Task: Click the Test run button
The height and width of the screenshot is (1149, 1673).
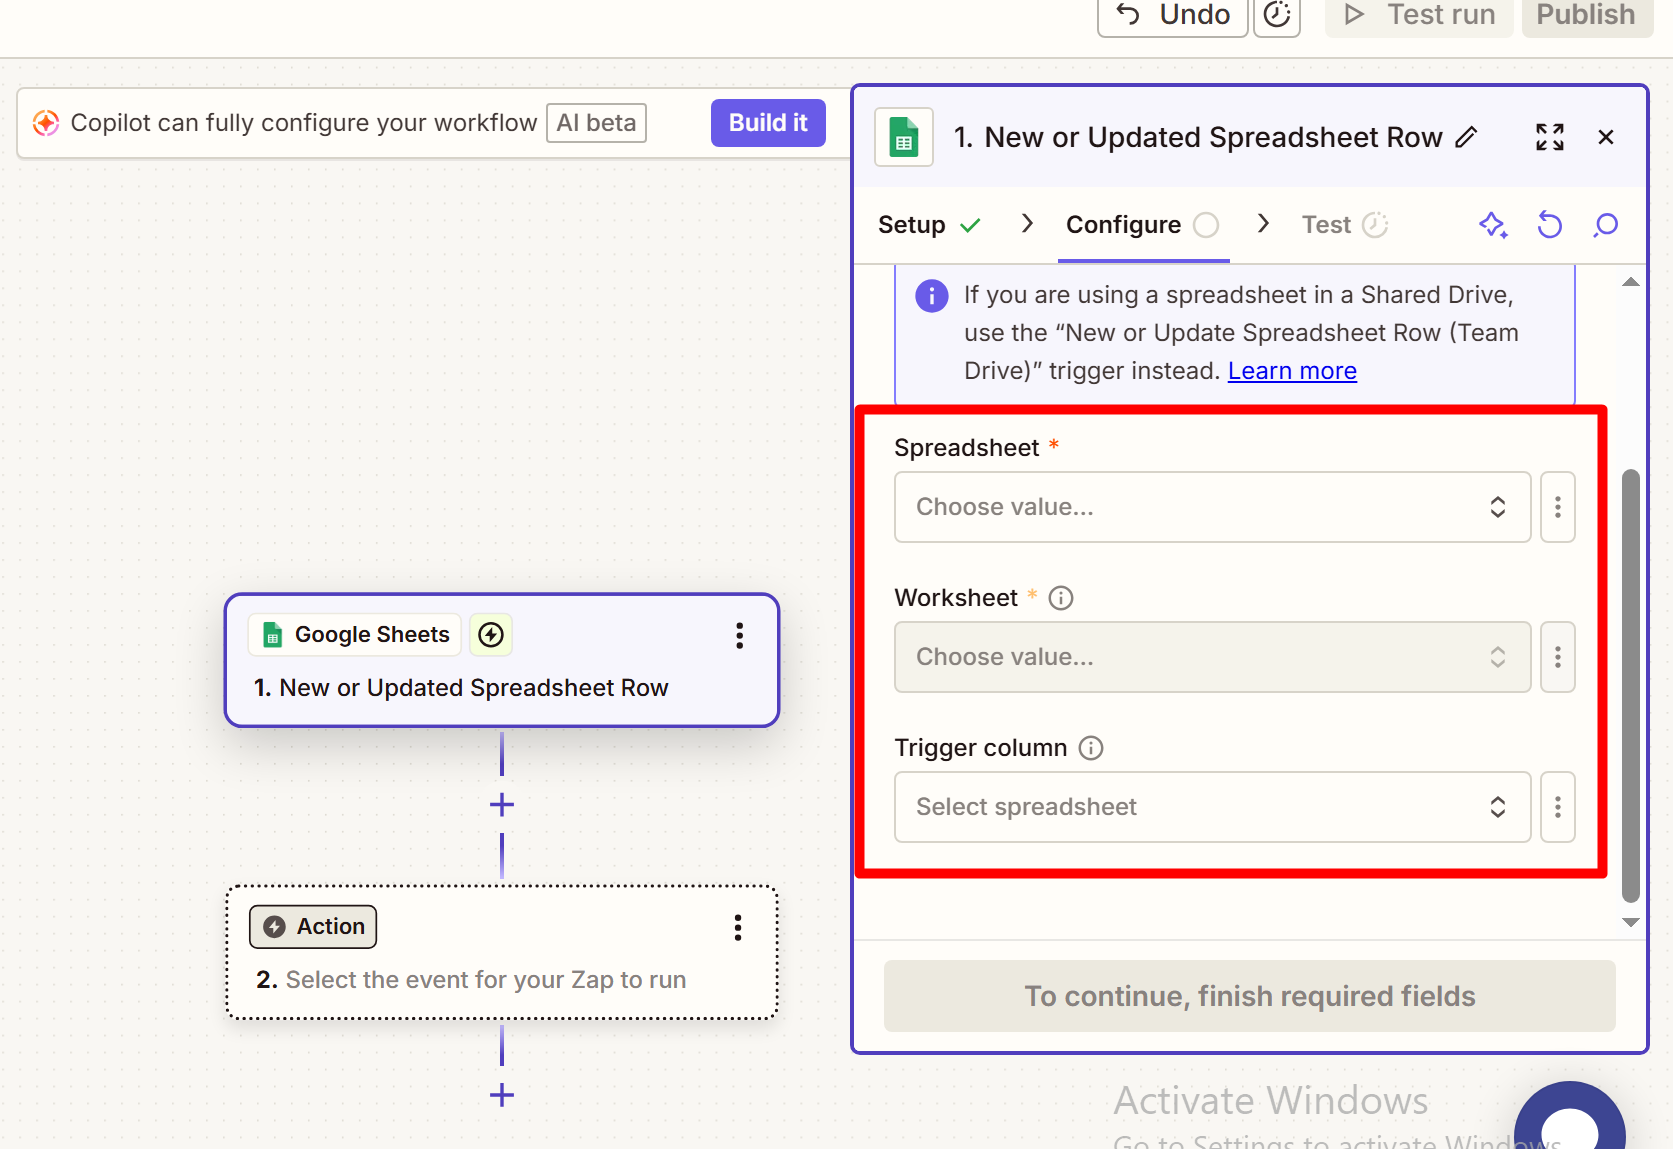Action: coord(1419,16)
